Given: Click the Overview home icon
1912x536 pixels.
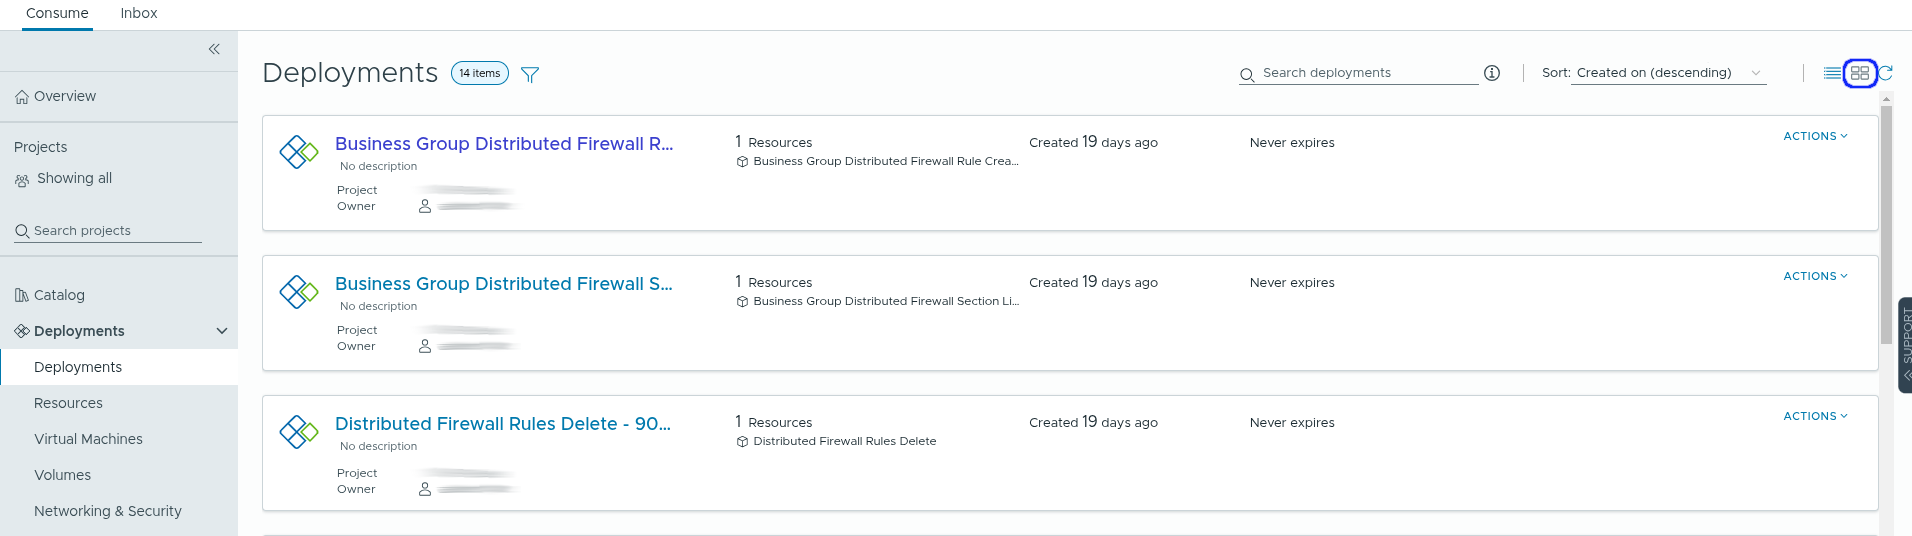Looking at the screenshot, I should 22,97.
